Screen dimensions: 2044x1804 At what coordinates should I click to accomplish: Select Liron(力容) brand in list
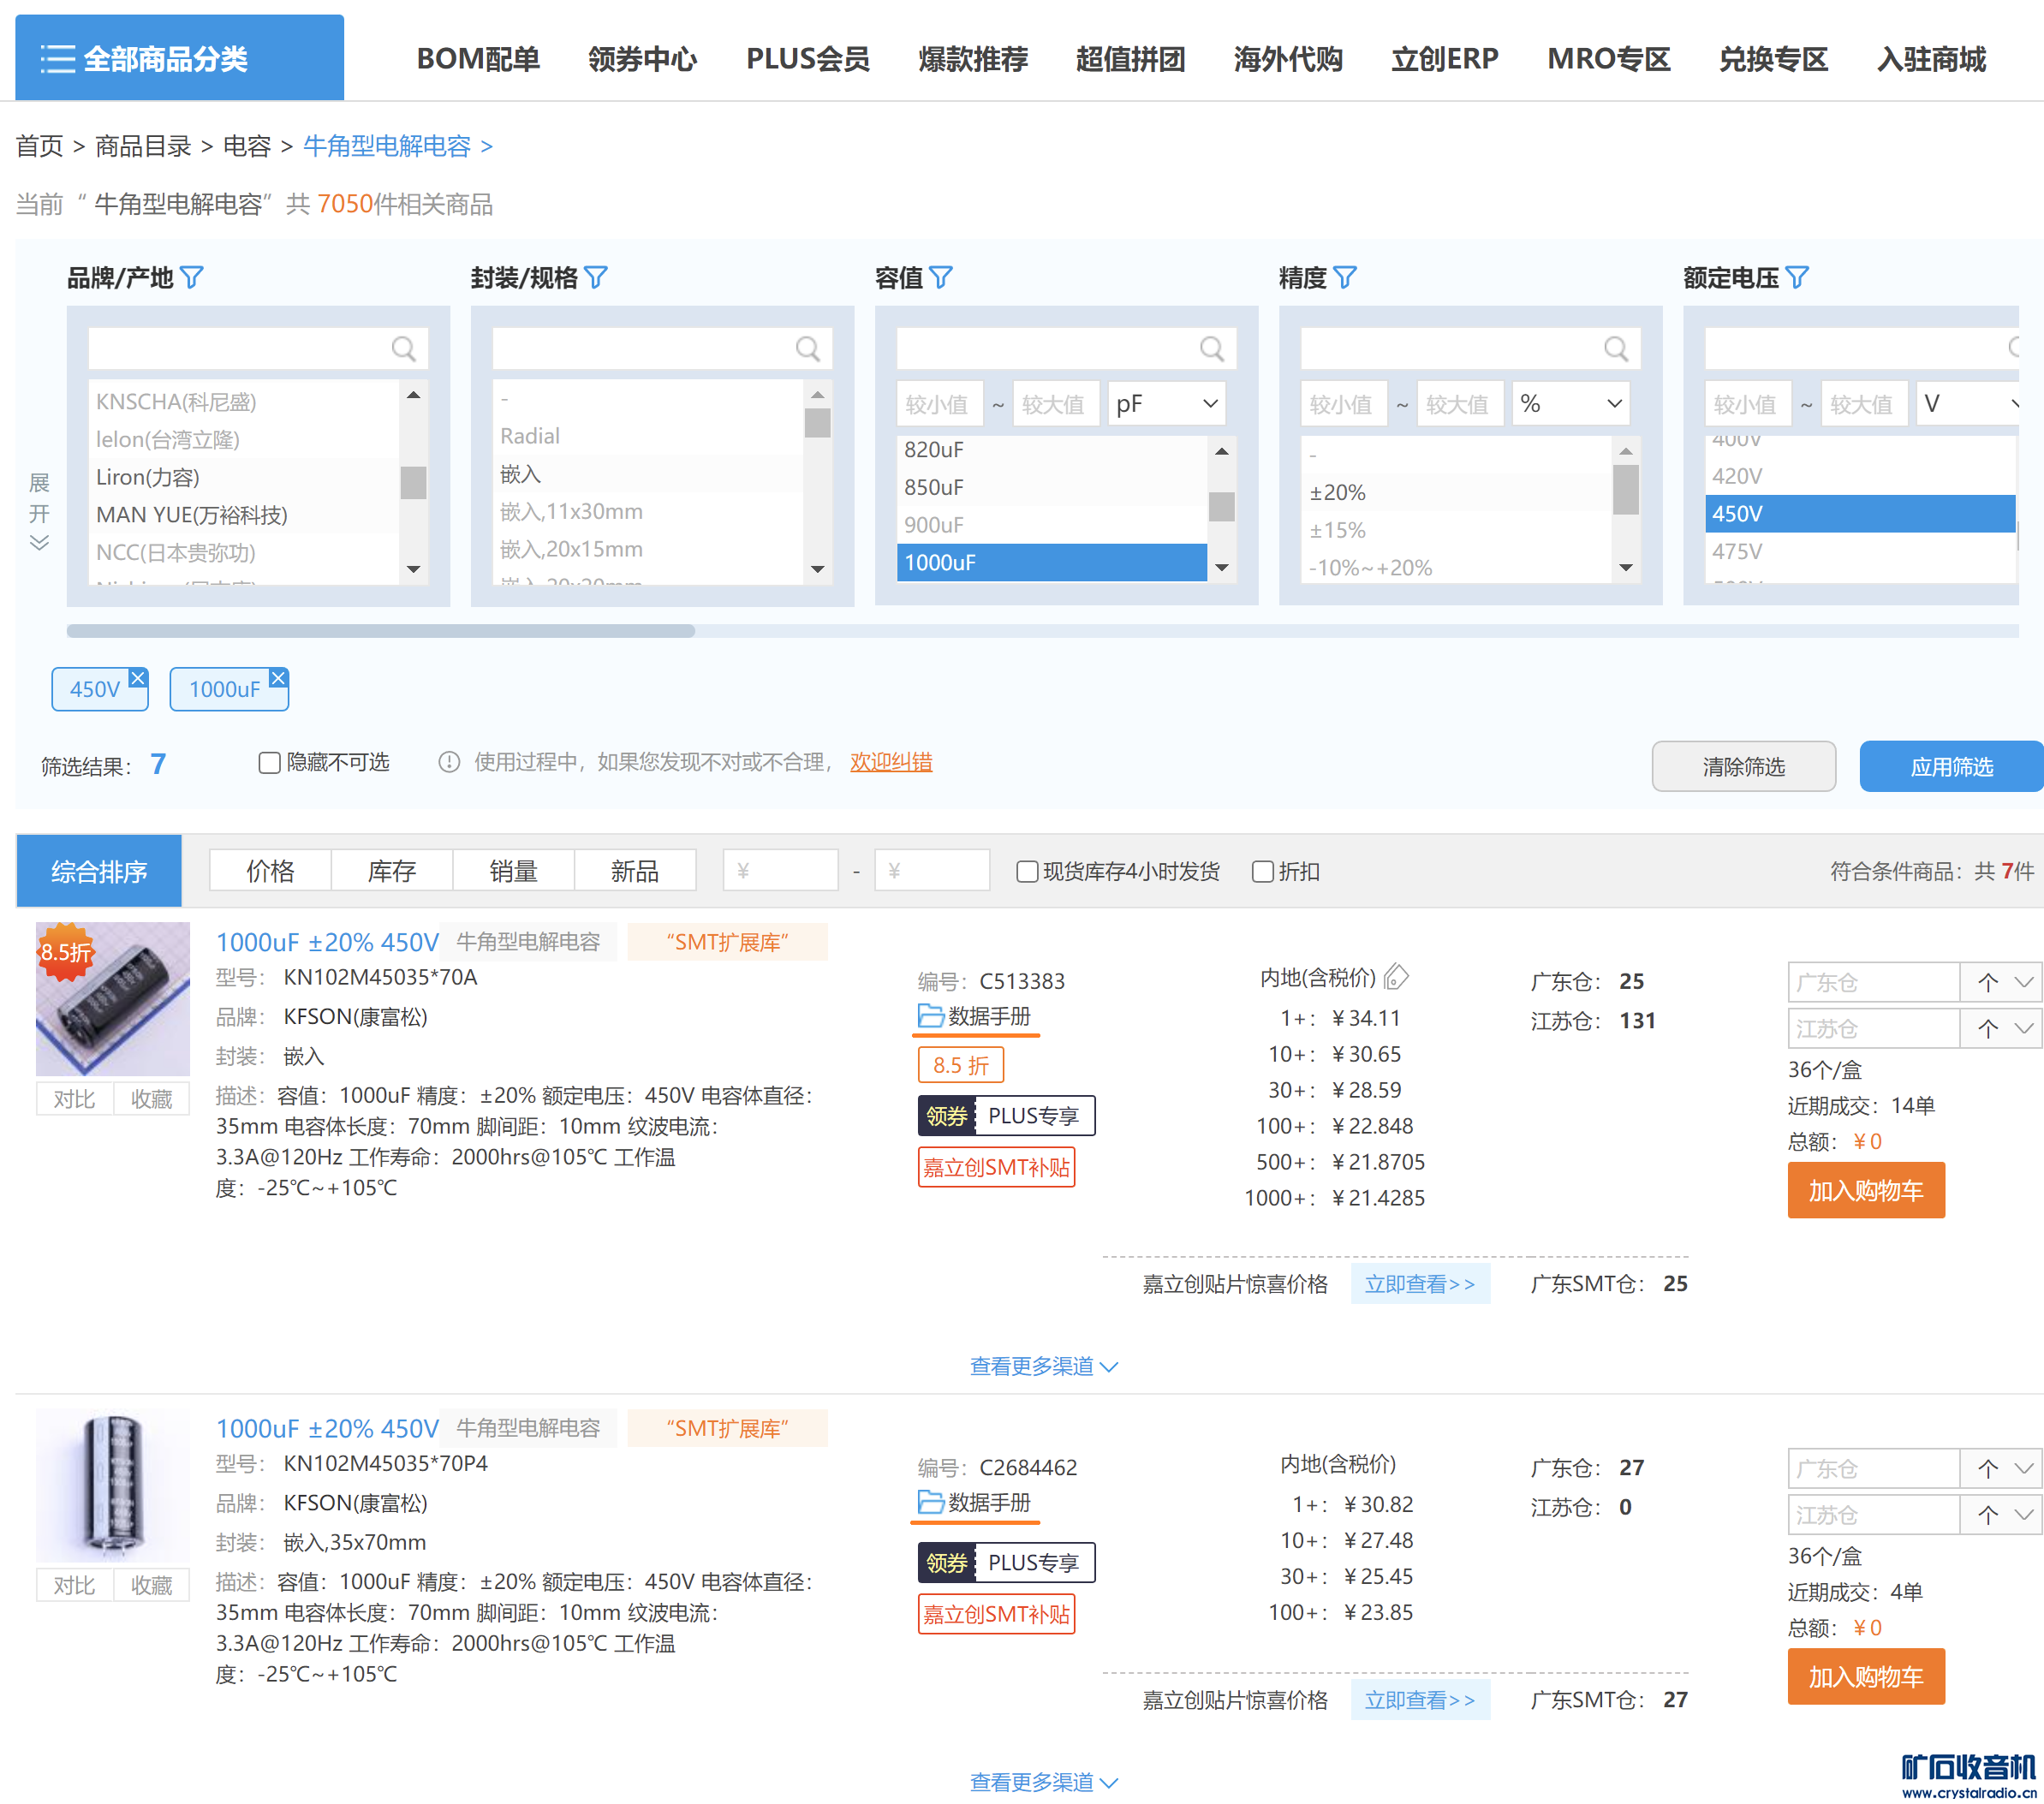[244, 477]
